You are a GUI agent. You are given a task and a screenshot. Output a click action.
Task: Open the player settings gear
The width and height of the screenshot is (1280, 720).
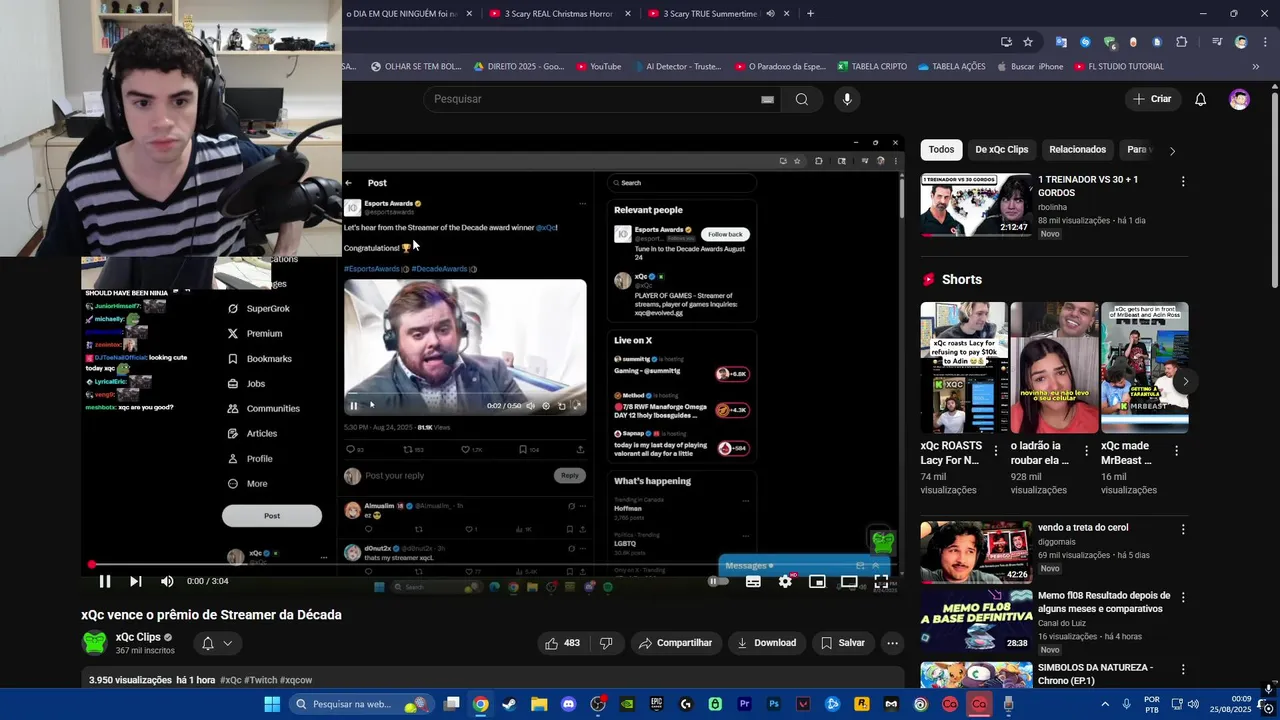tap(785, 581)
